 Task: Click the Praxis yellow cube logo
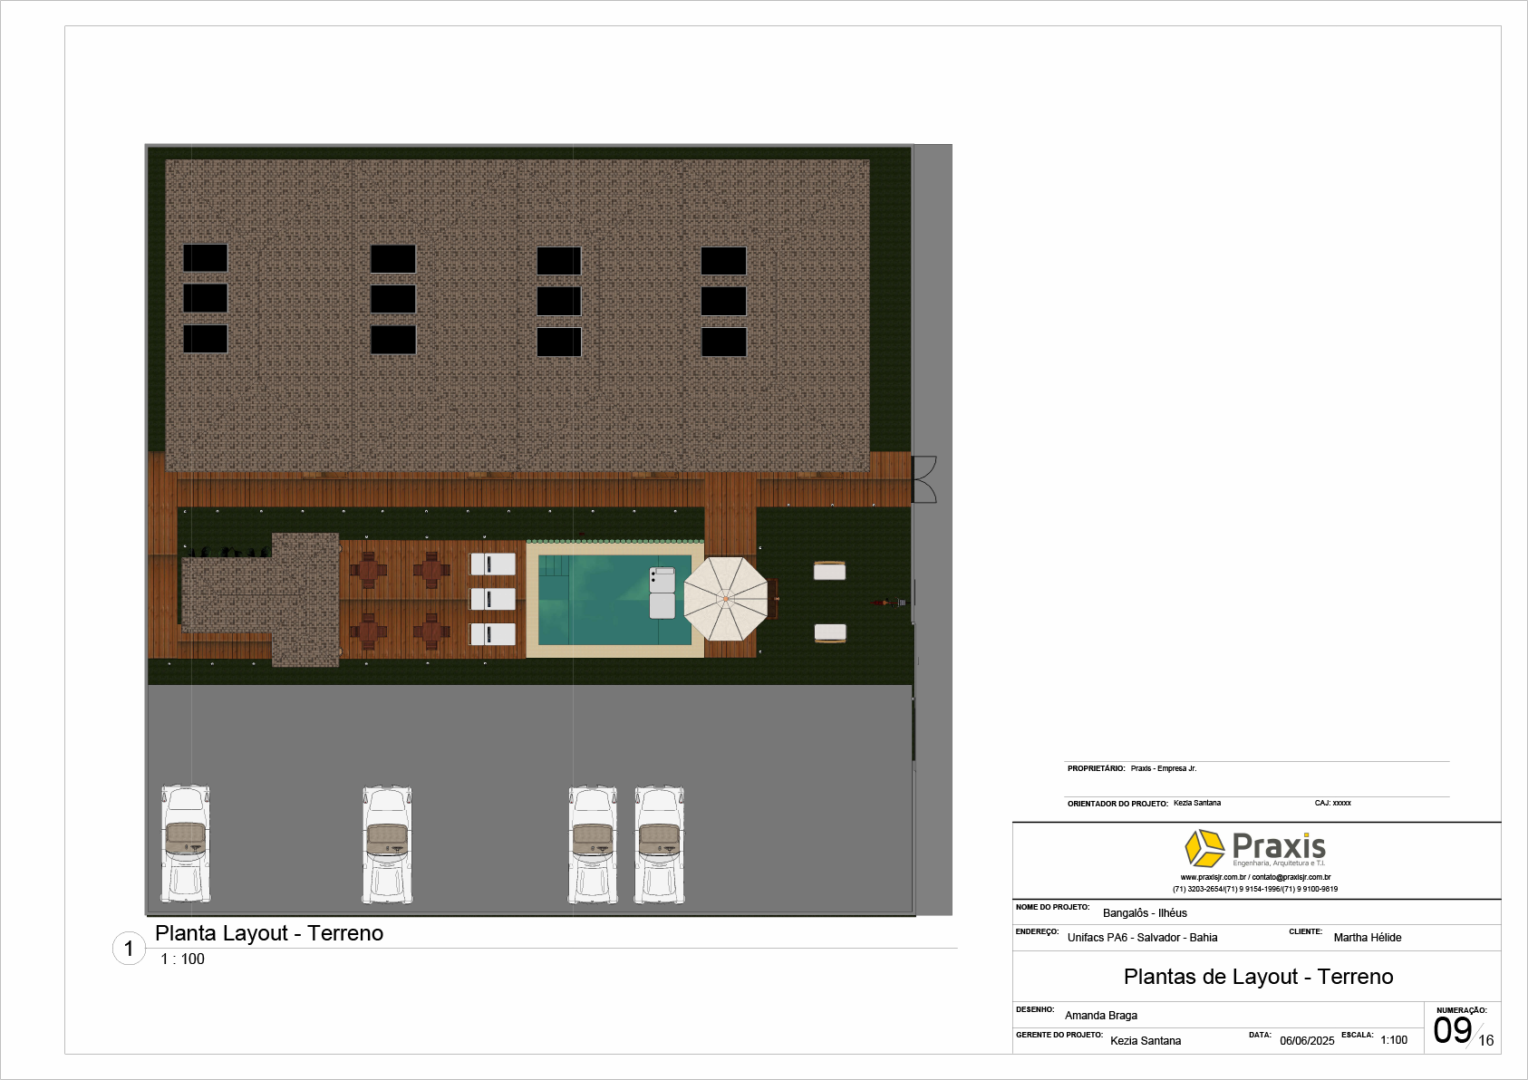(x=1204, y=848)
